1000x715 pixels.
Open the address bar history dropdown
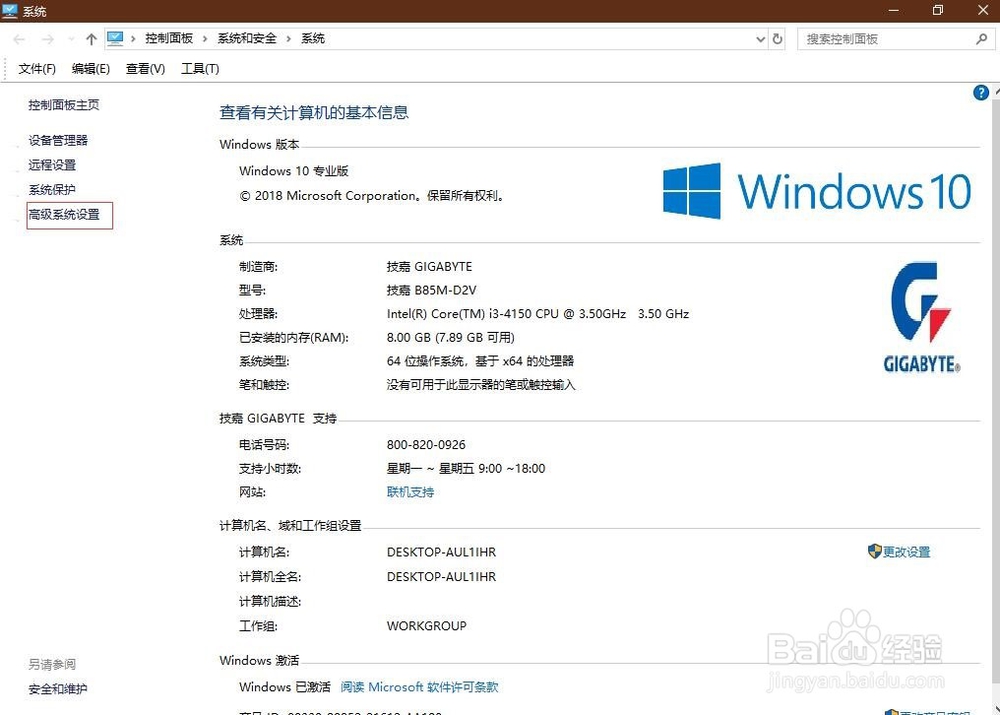click(760, 39)
